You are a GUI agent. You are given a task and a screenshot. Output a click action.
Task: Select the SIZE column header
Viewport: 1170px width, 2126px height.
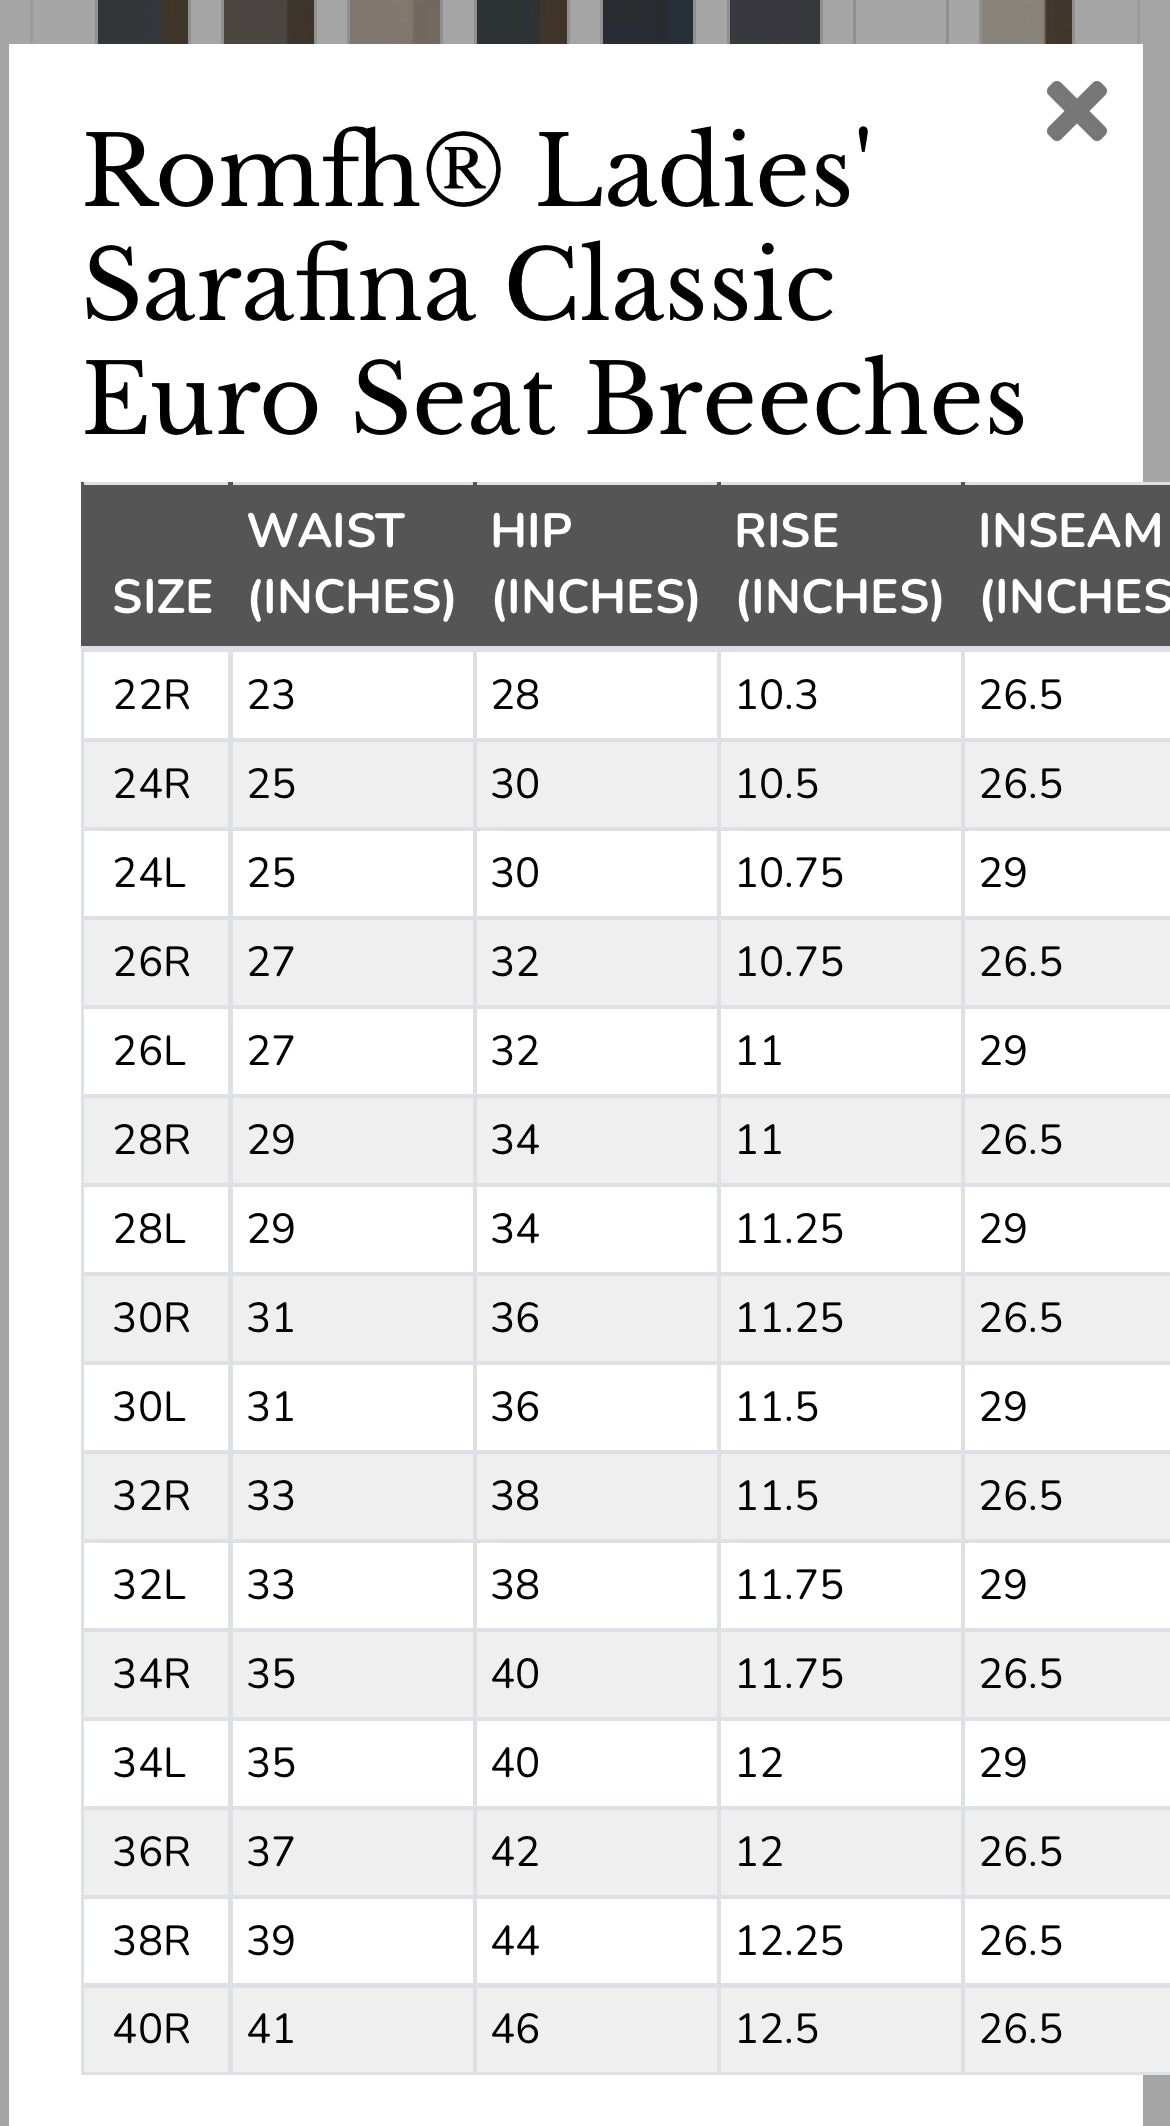pos(162,597)
